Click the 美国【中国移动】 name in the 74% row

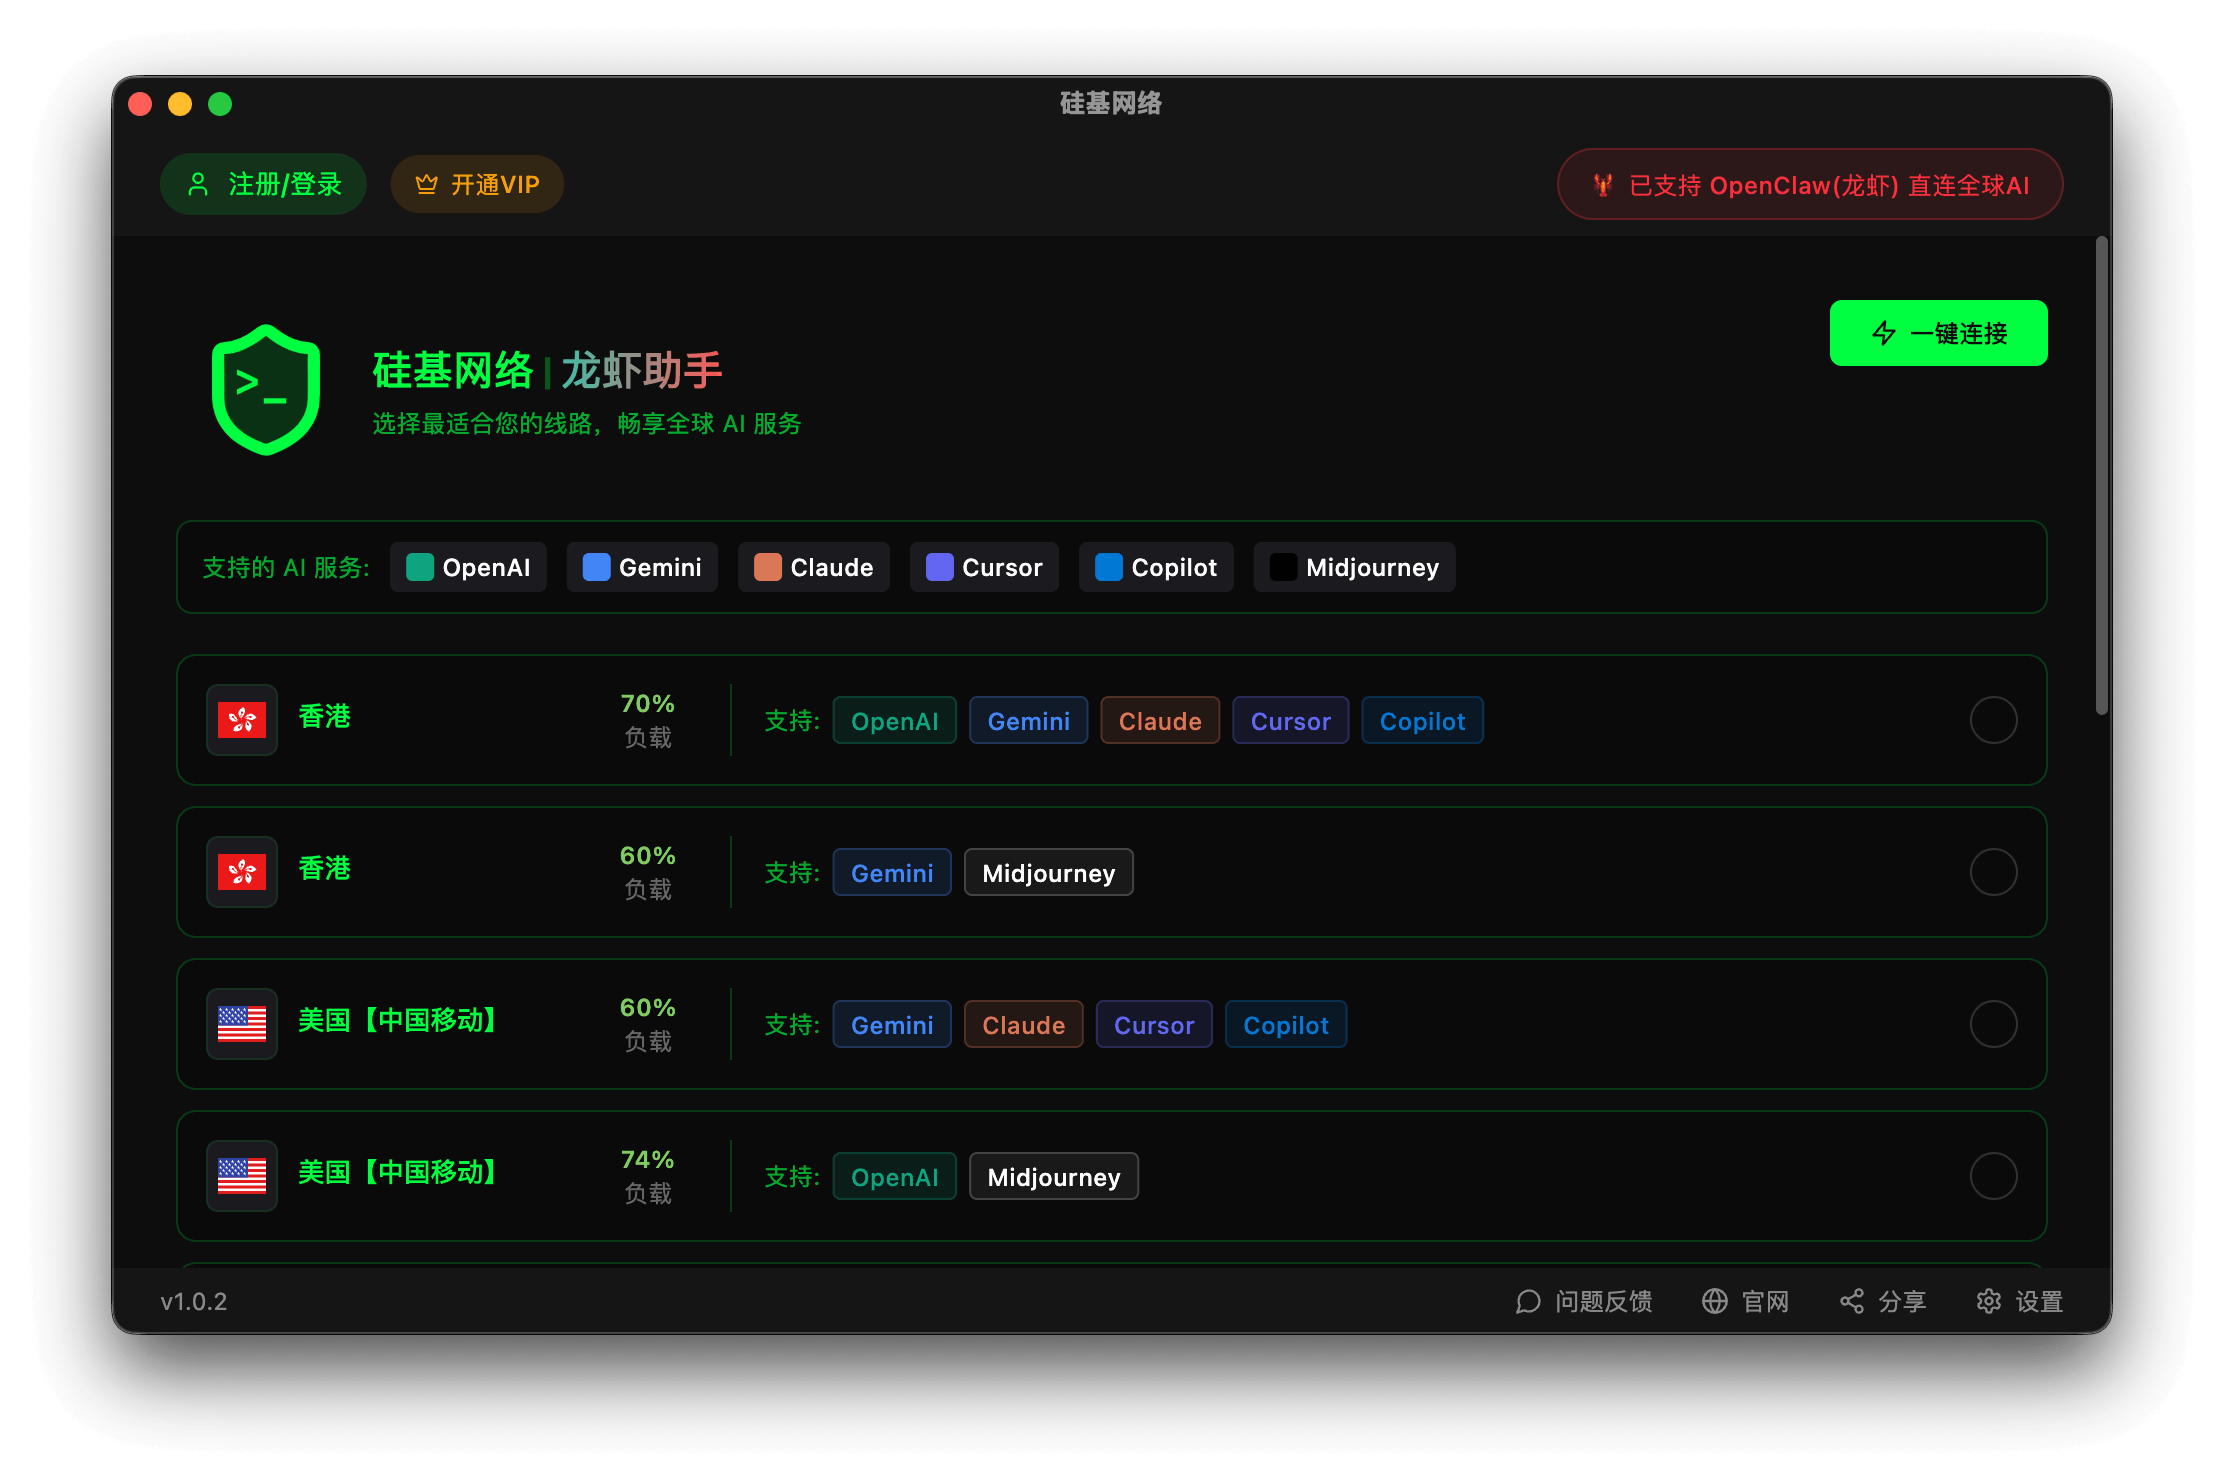400,1172
